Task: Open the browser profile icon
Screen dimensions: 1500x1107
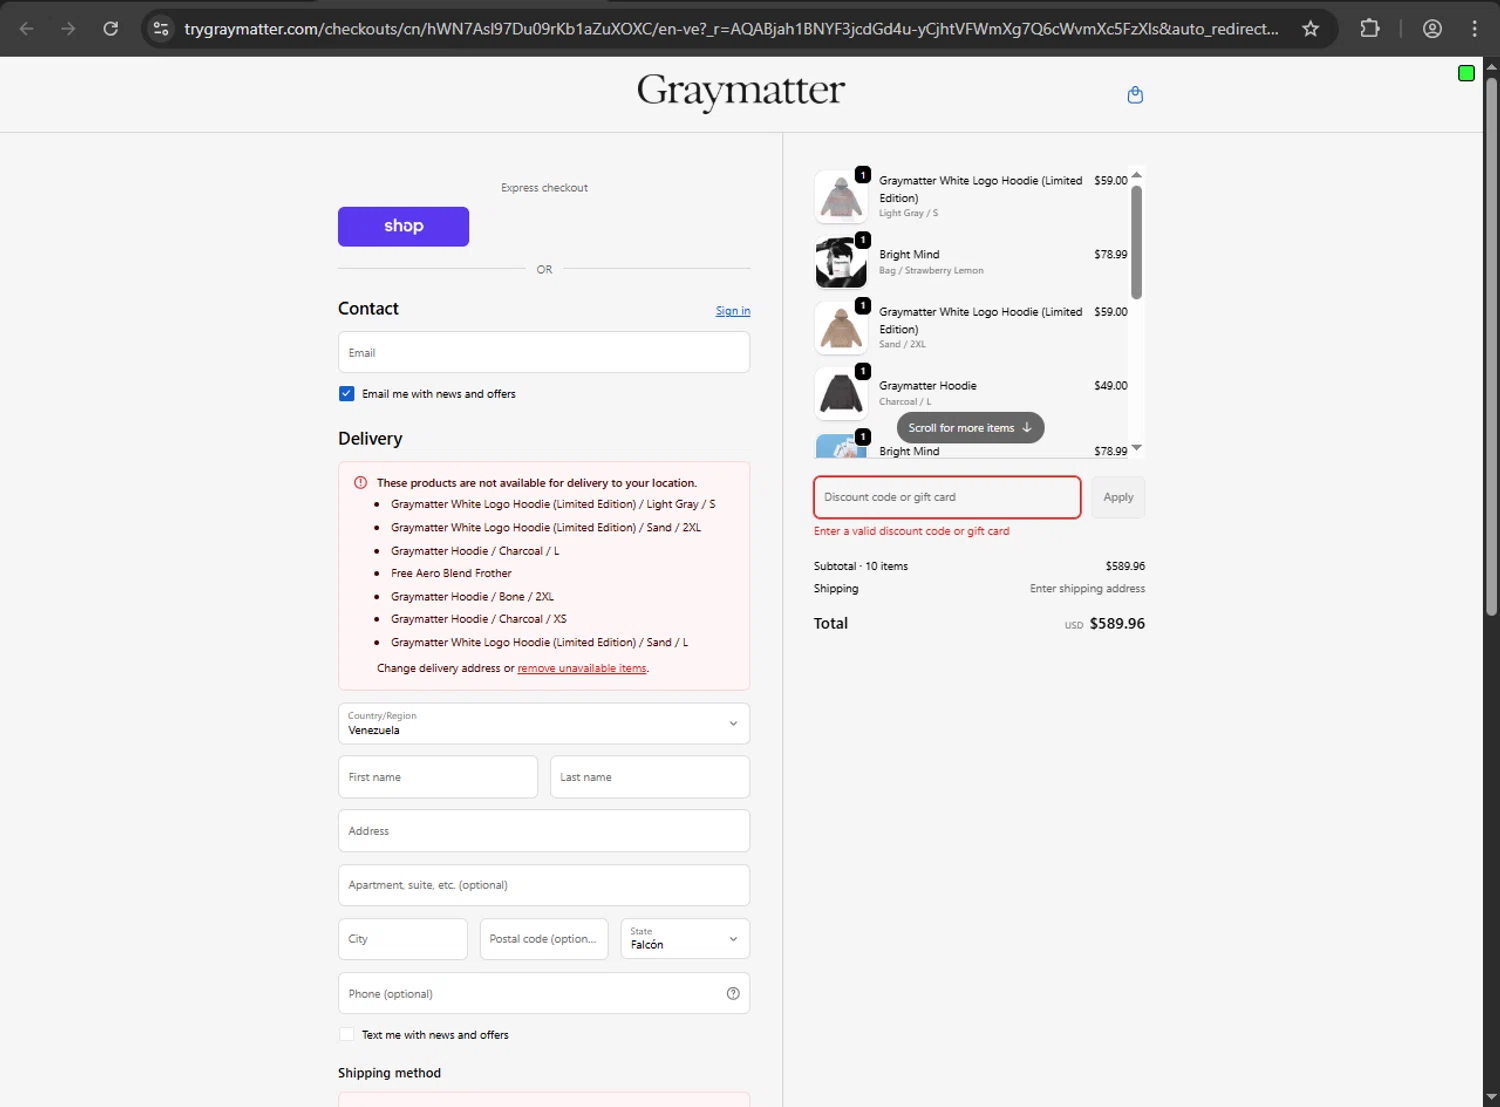Action: [1432, 29]
